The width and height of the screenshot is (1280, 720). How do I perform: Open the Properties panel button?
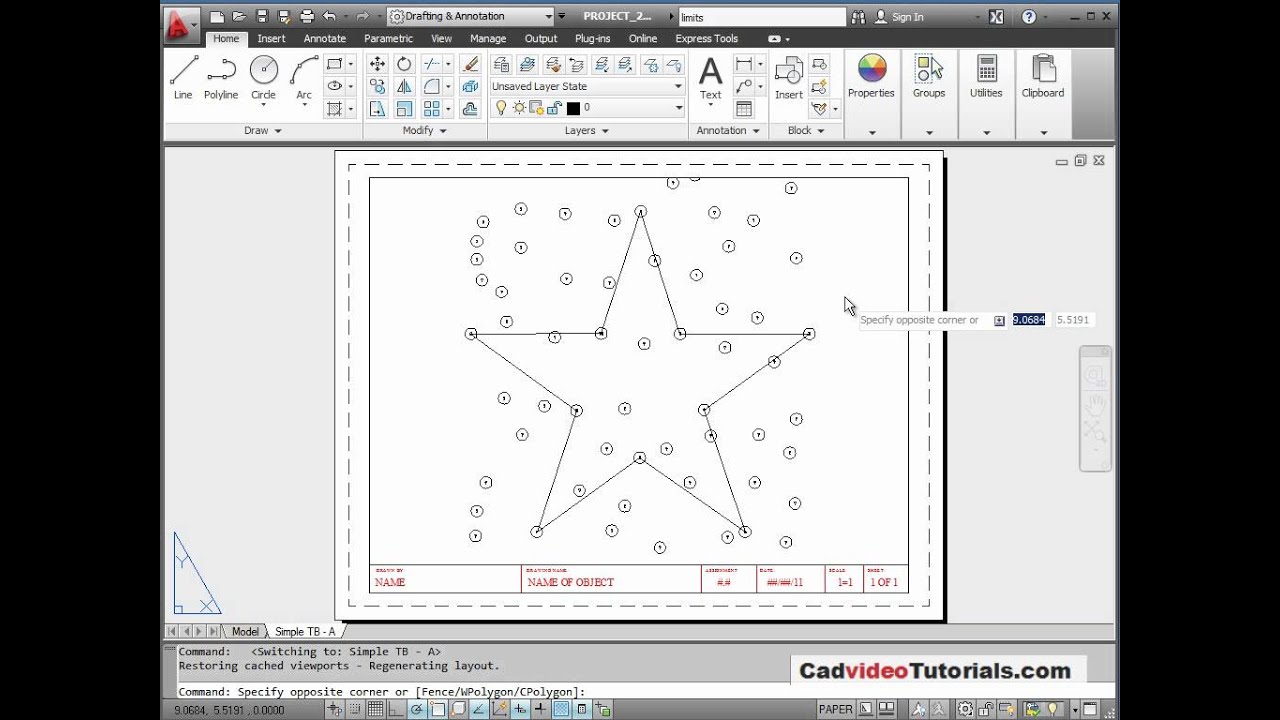[x=872, y=78]
